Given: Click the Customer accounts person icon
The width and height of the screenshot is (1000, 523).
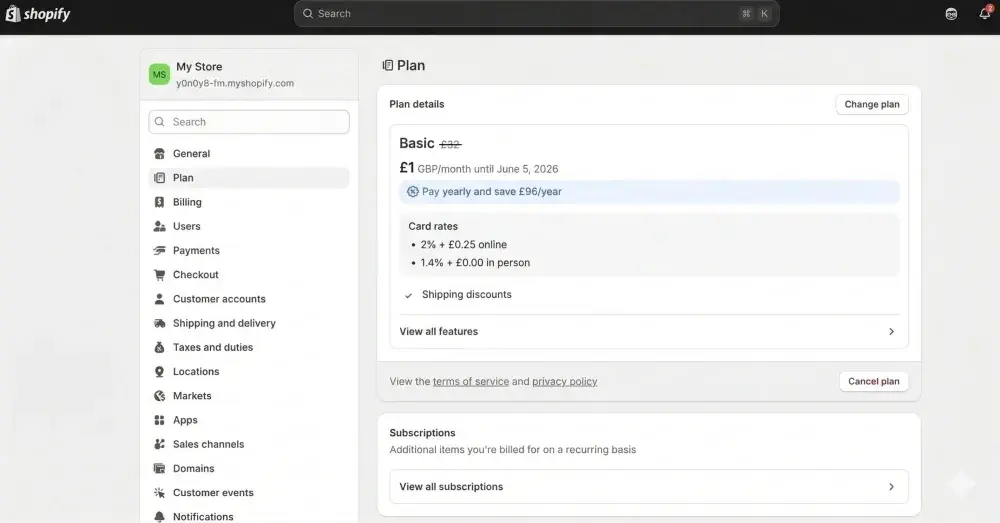Looking at the screenshot, I should tap(159, 299).
